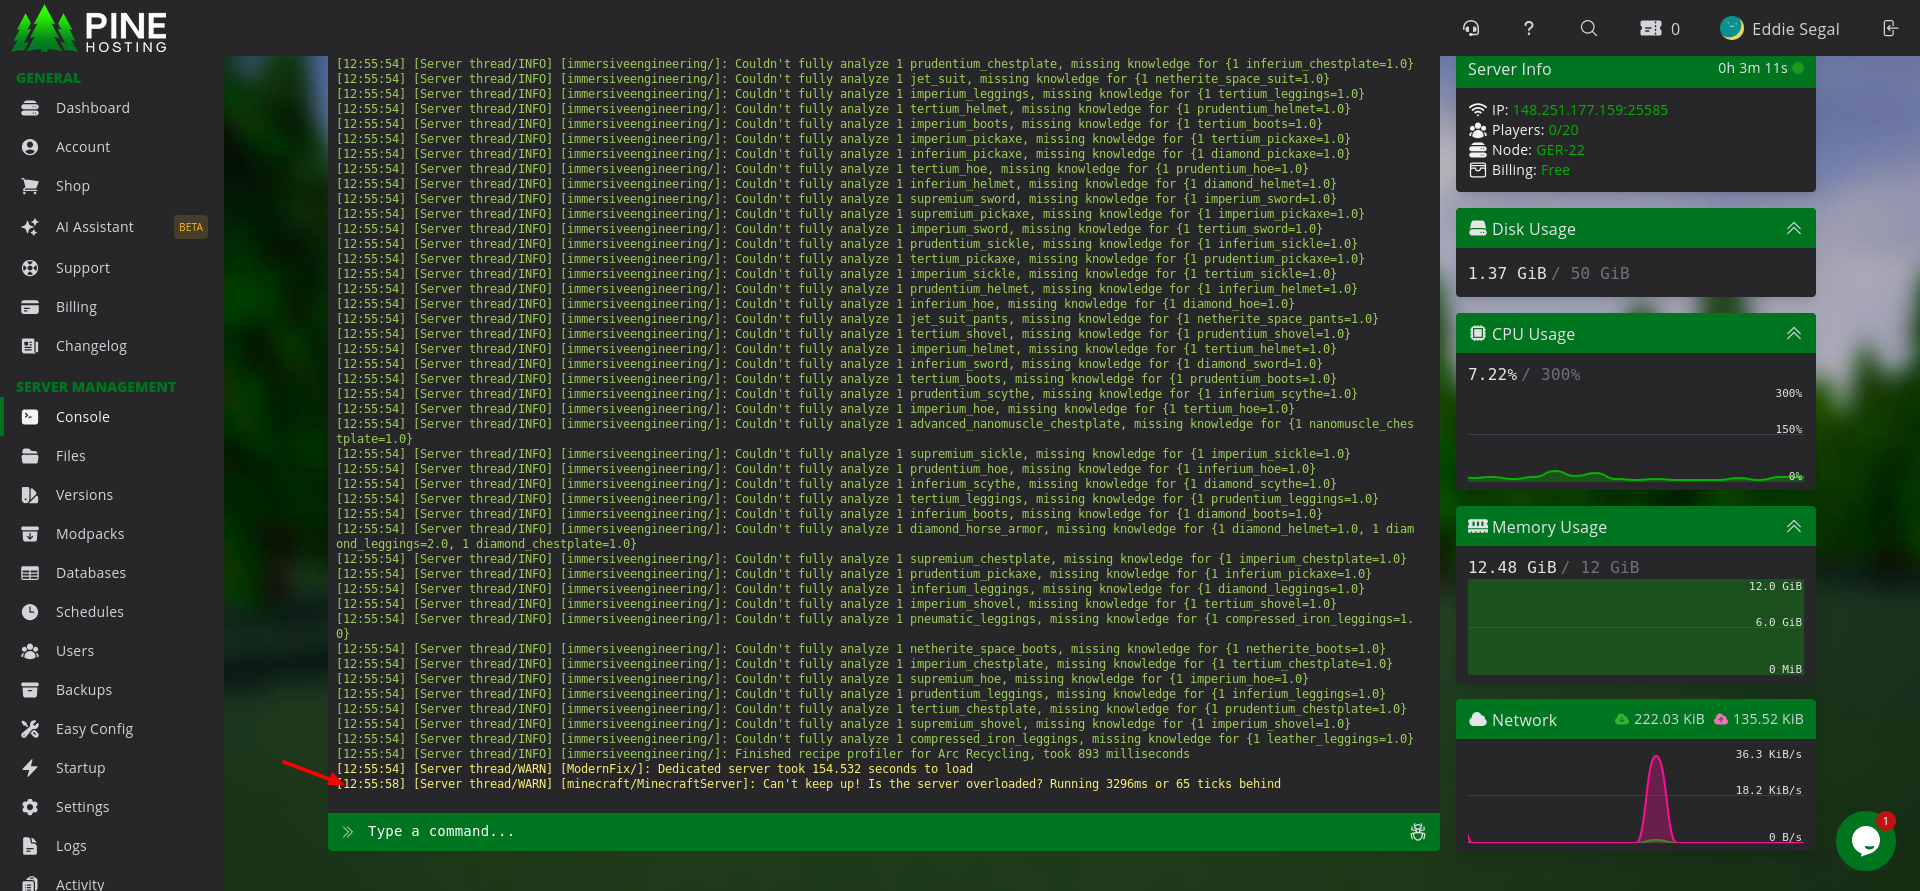Click the BETA badge next to AI Assistant
Screen dimensions: 1920x891
coord(191,227)
